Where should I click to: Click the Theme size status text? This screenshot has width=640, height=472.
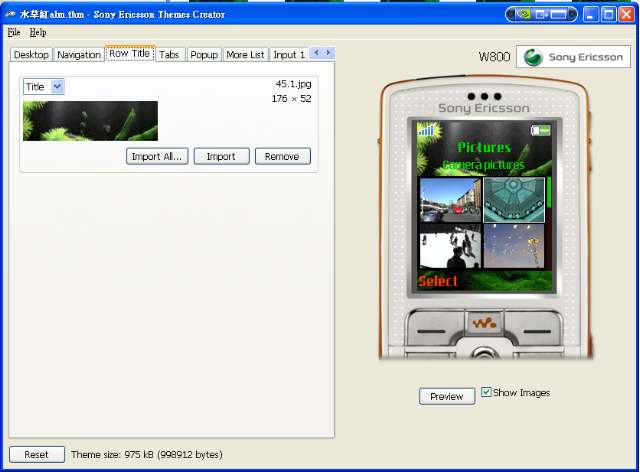coord(147,454)
